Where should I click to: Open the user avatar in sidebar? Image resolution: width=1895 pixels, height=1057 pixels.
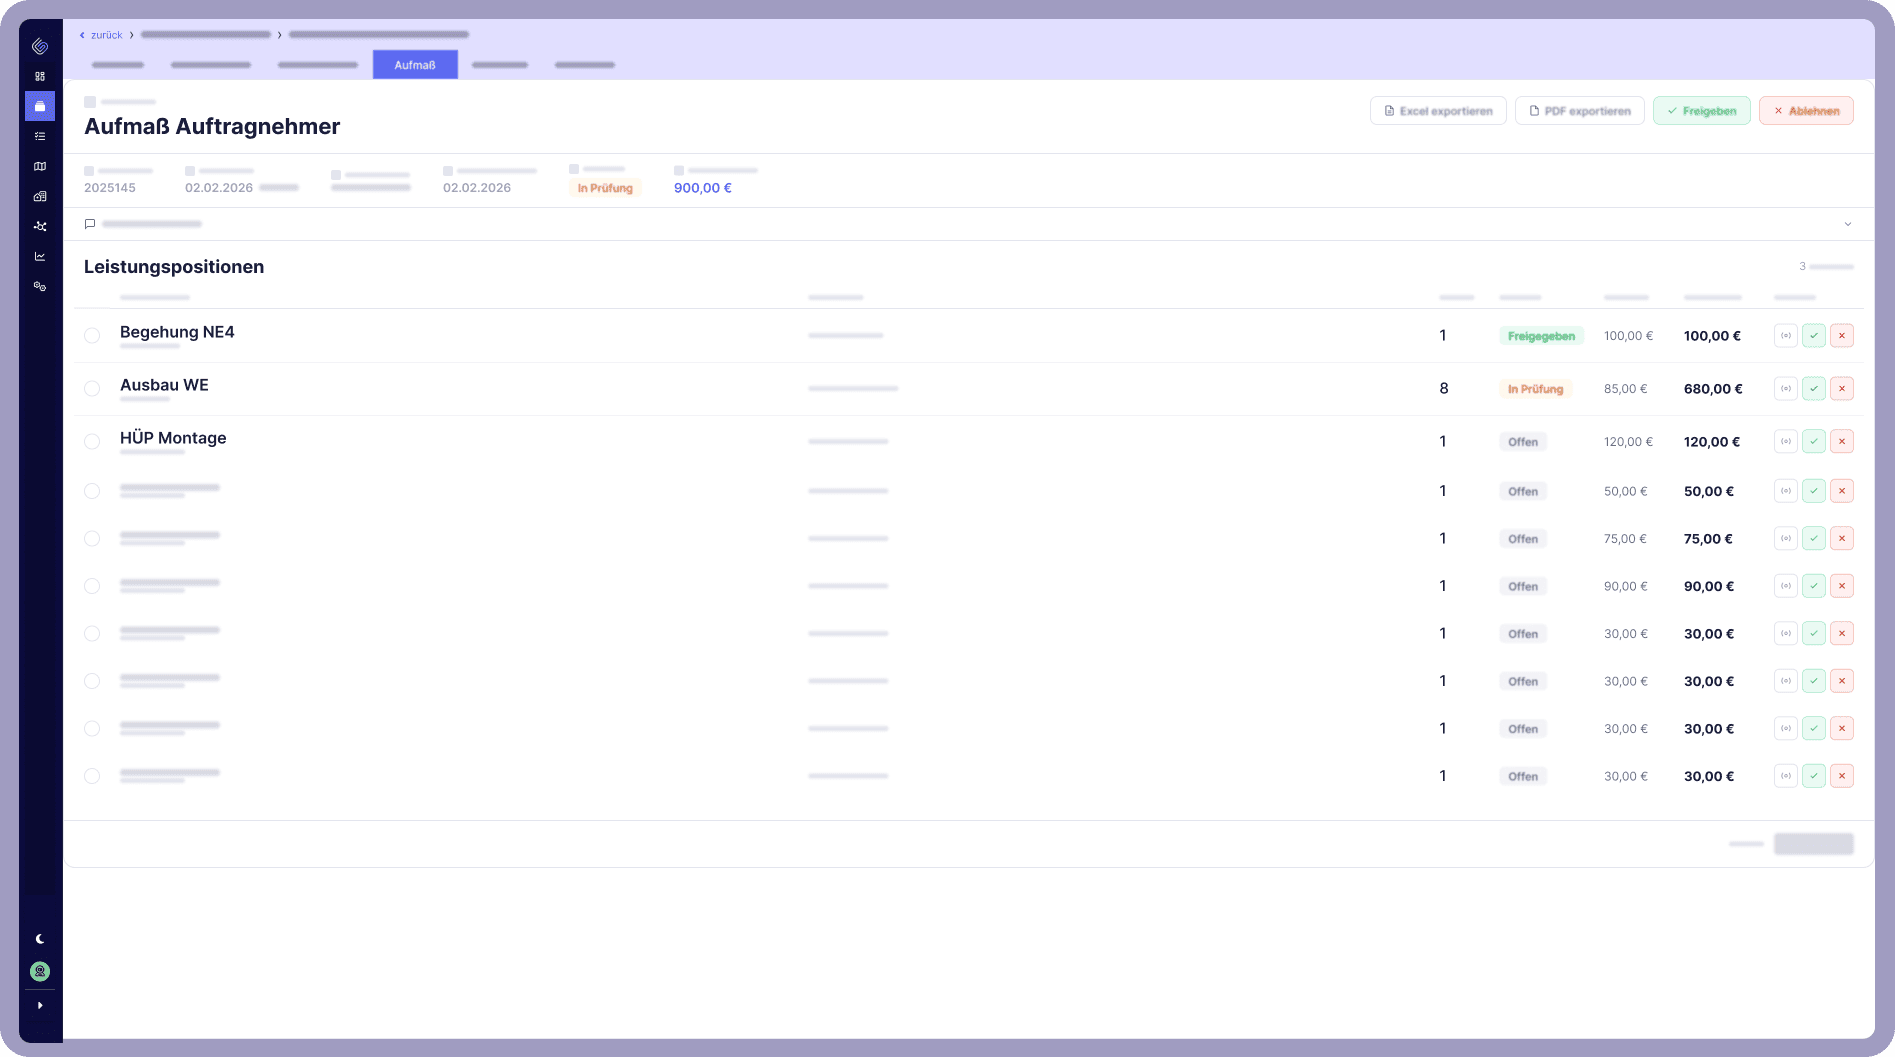[40, 971]
